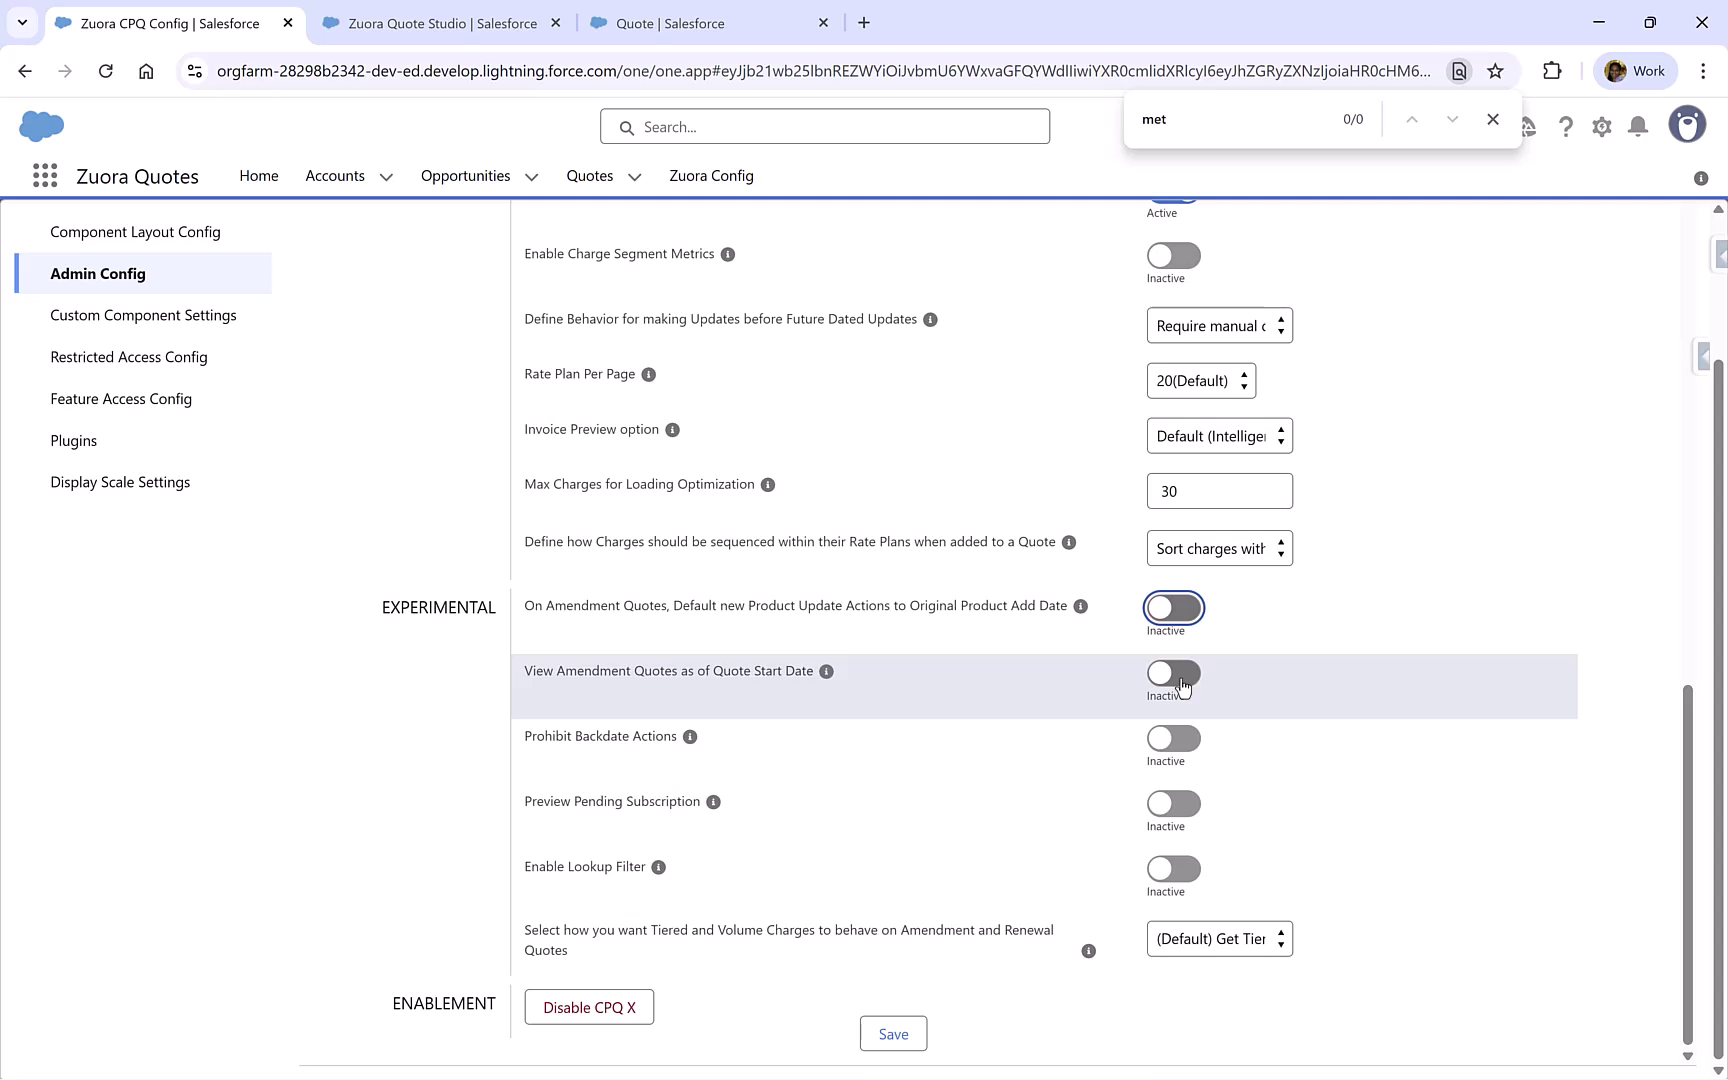The height and width of the screenshot is (1080, 1728).
Task: View notifications via the bell icon
Action: coord(1637,126)
